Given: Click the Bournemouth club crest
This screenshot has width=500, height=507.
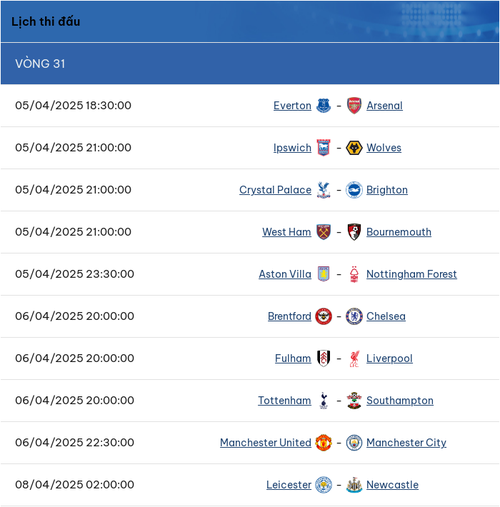Looking at the screenshot, I should 354,232.
